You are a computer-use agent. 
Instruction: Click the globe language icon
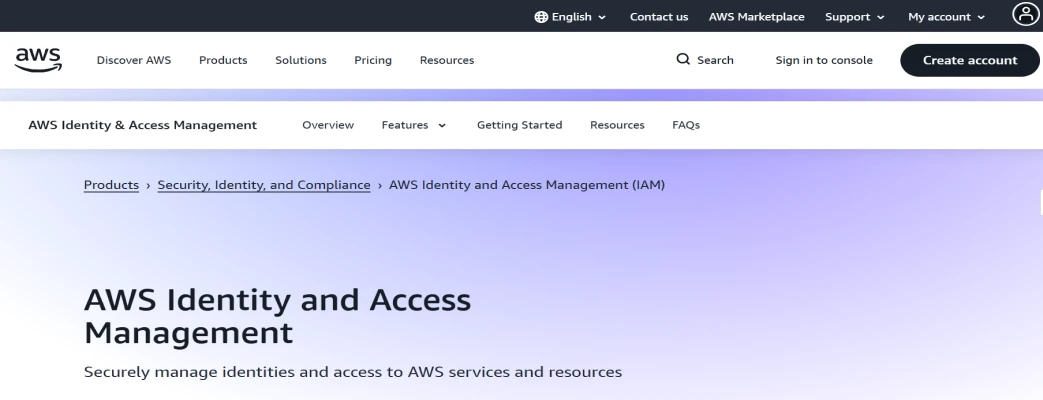[x=541, y=17]
